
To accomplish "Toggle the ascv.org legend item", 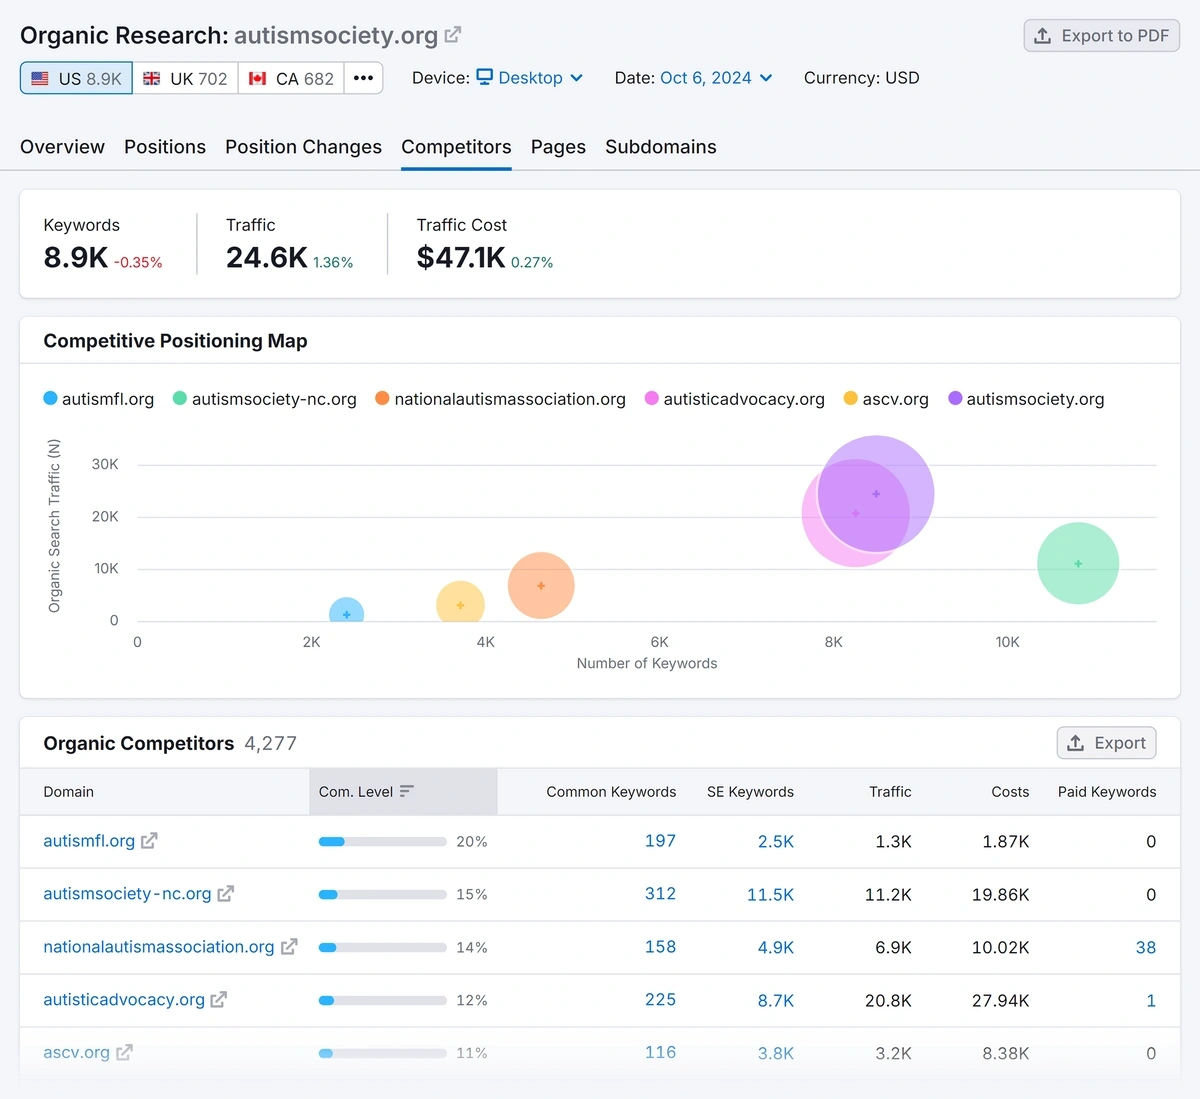I will tap(886, 399).
